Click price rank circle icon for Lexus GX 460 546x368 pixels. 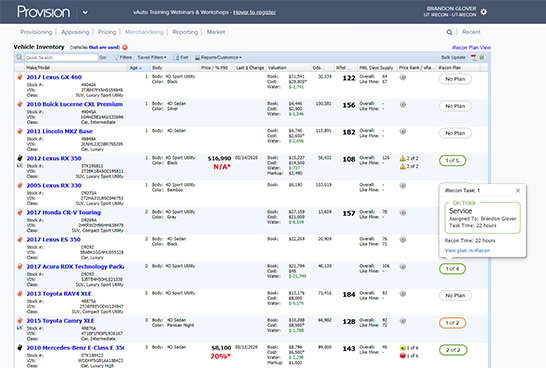[x=403, y=77]
